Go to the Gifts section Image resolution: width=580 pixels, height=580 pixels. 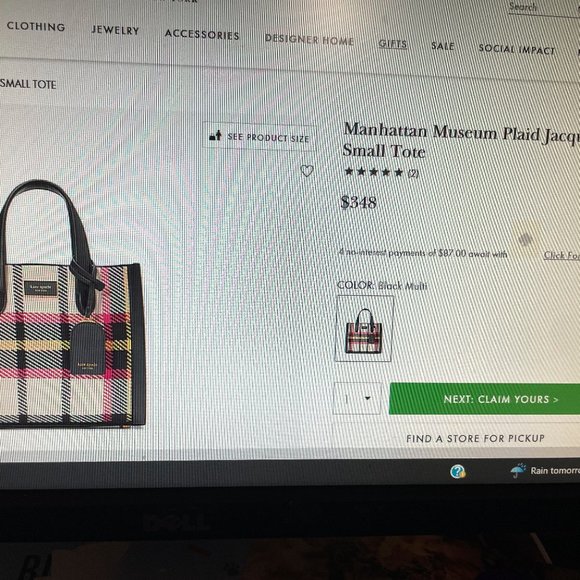(x=392, y=44)
